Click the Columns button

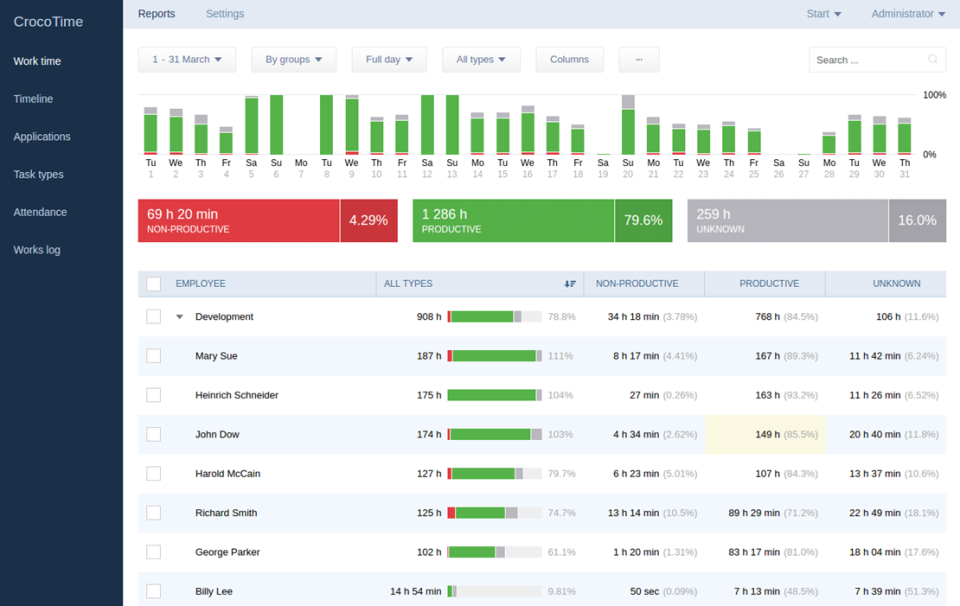coord(569,60)
